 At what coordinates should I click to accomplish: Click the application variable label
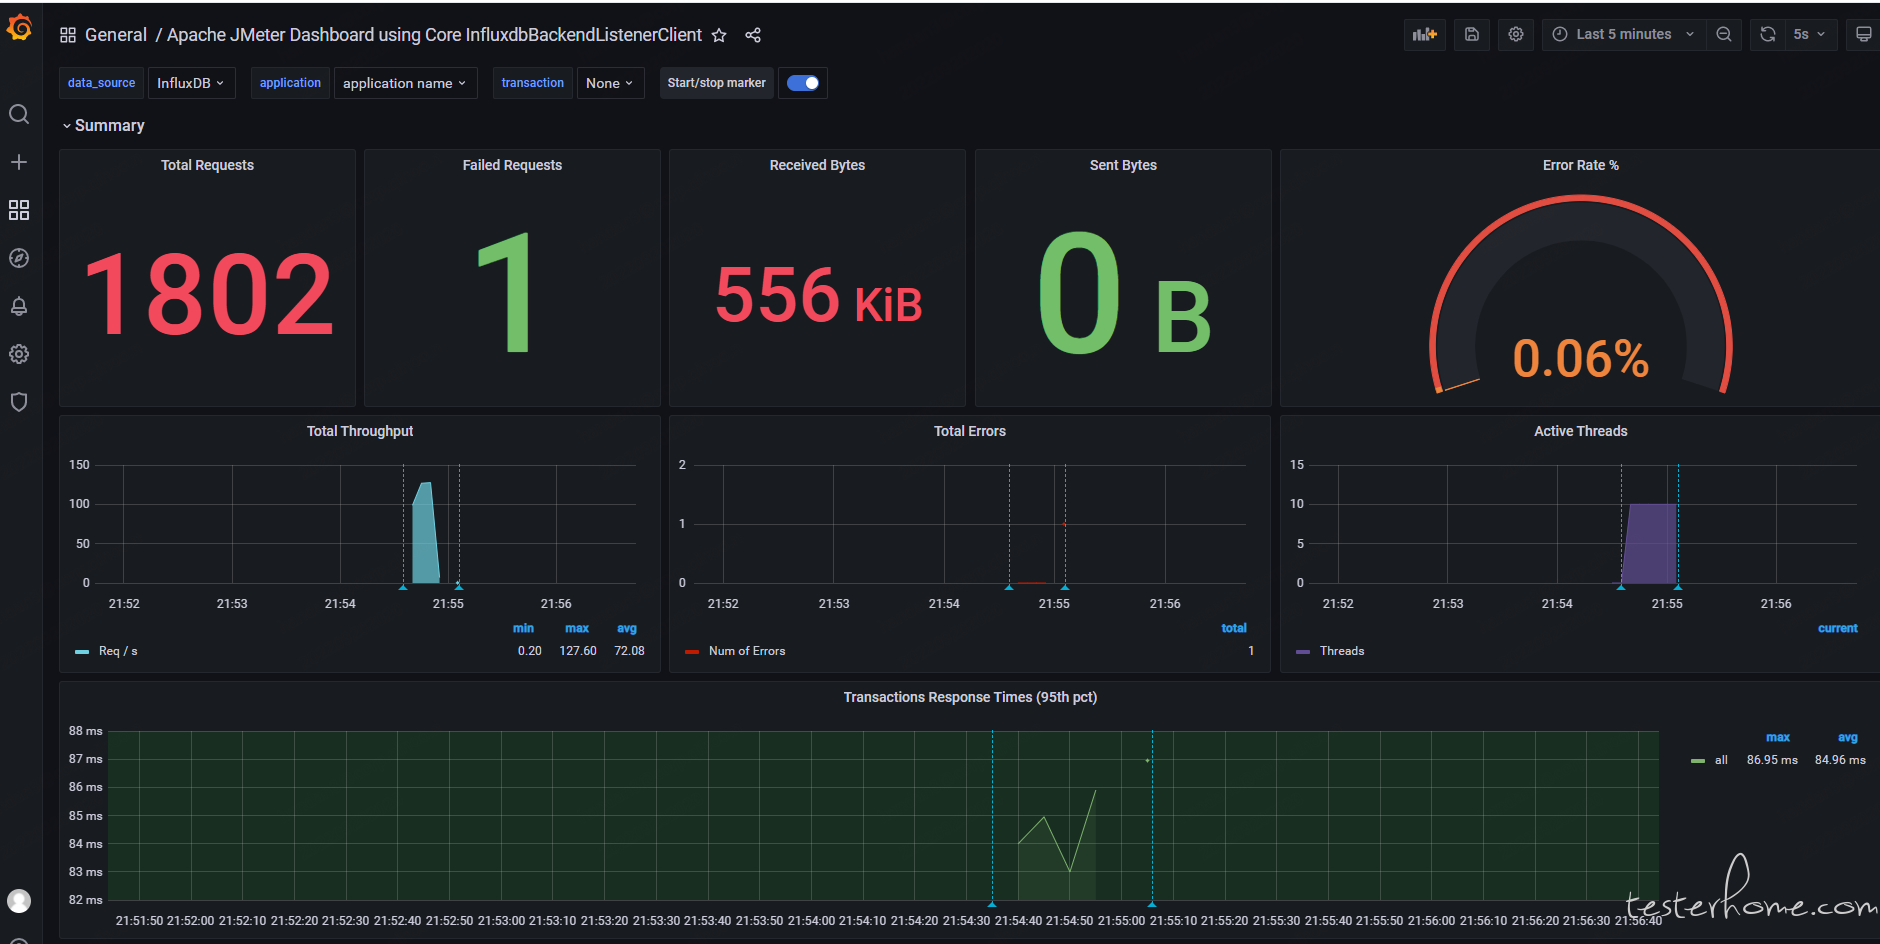pyautogui.click(x=290, y=83)
